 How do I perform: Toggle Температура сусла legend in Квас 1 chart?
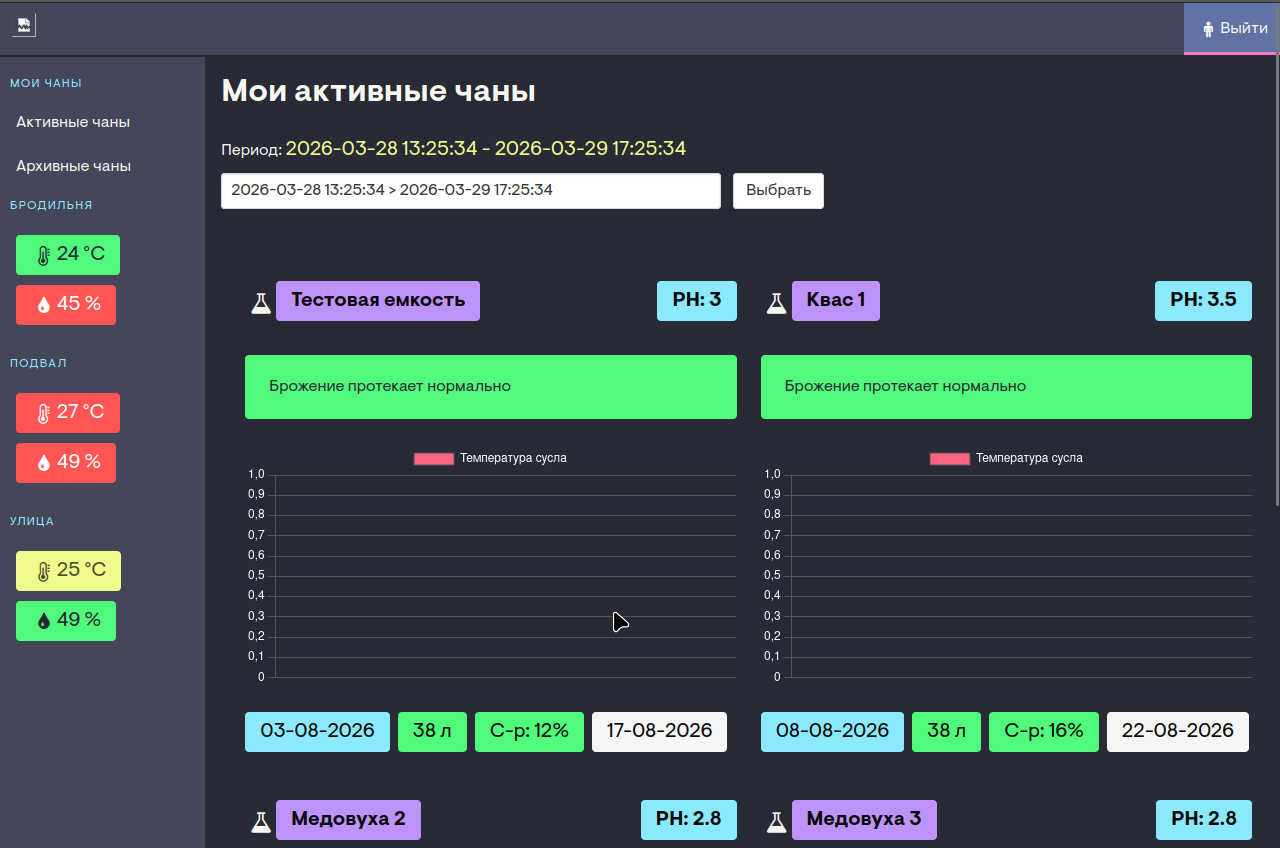coord(1006,458)
